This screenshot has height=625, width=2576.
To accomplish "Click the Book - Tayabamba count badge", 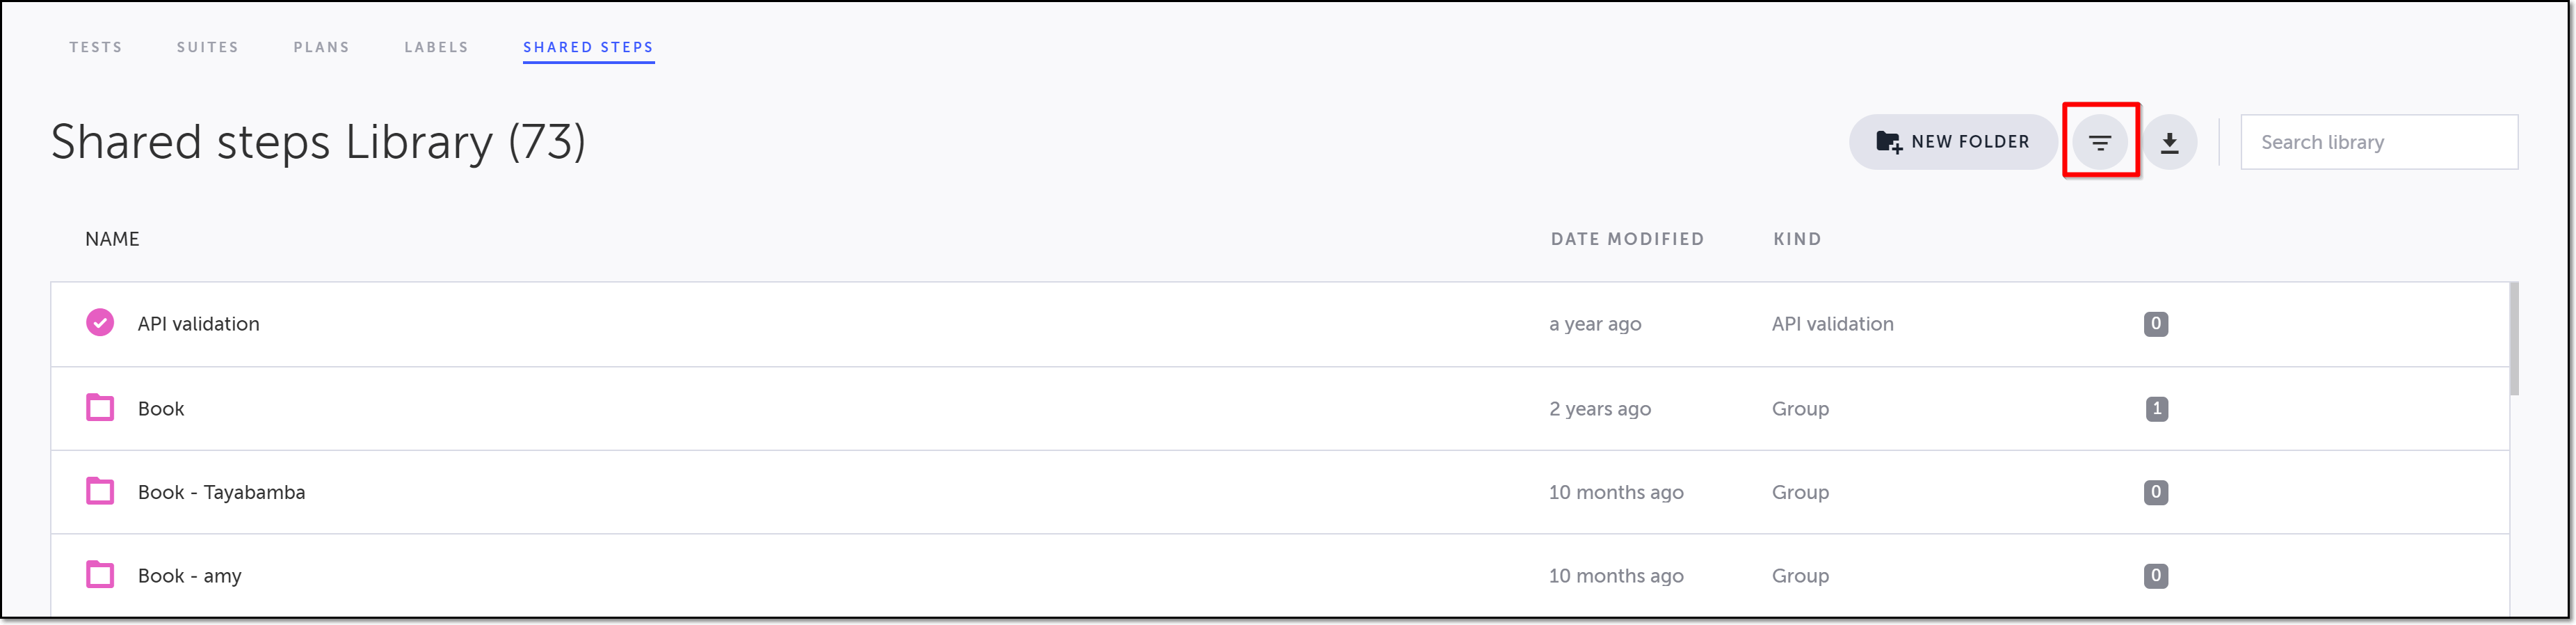I will [2155, 492].
